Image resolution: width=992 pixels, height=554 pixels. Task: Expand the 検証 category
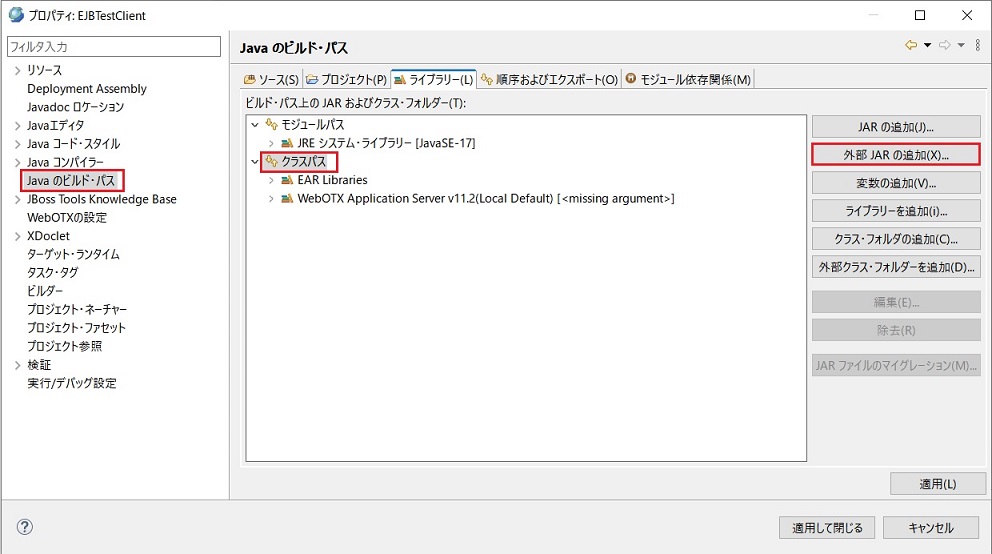tap(17, 365)
